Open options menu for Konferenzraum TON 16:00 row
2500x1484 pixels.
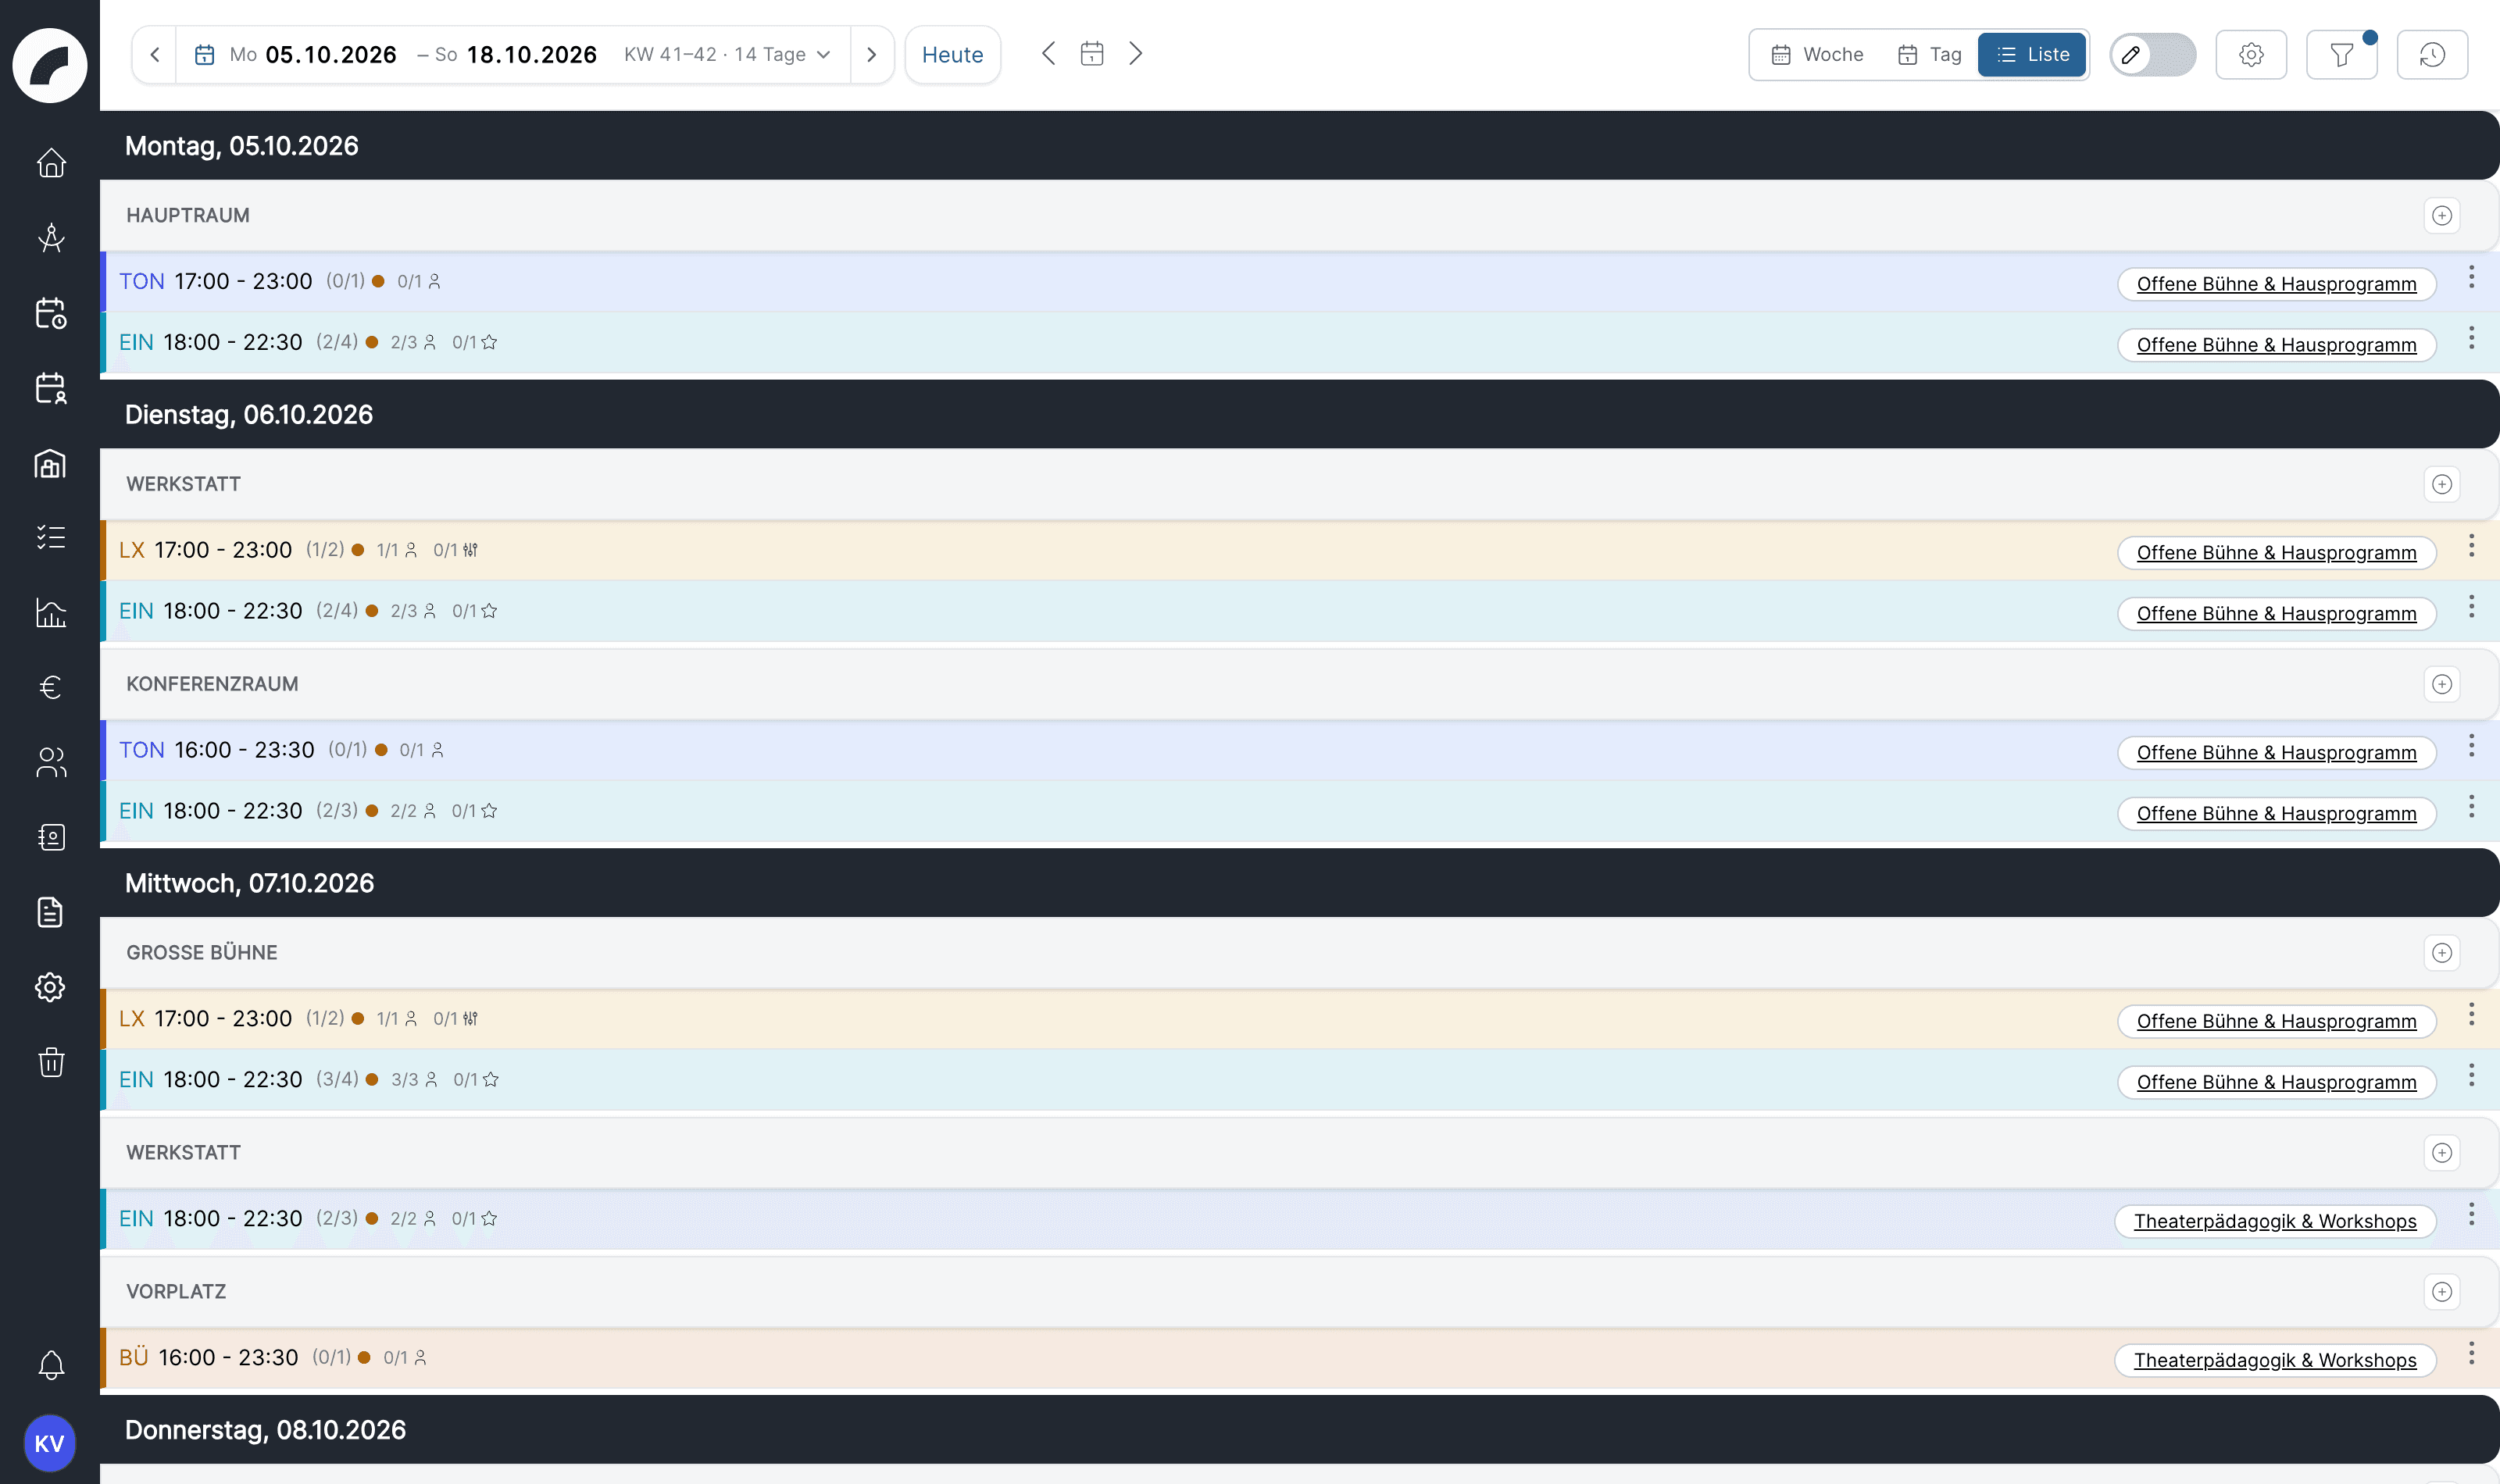(x=2471, y=746)
